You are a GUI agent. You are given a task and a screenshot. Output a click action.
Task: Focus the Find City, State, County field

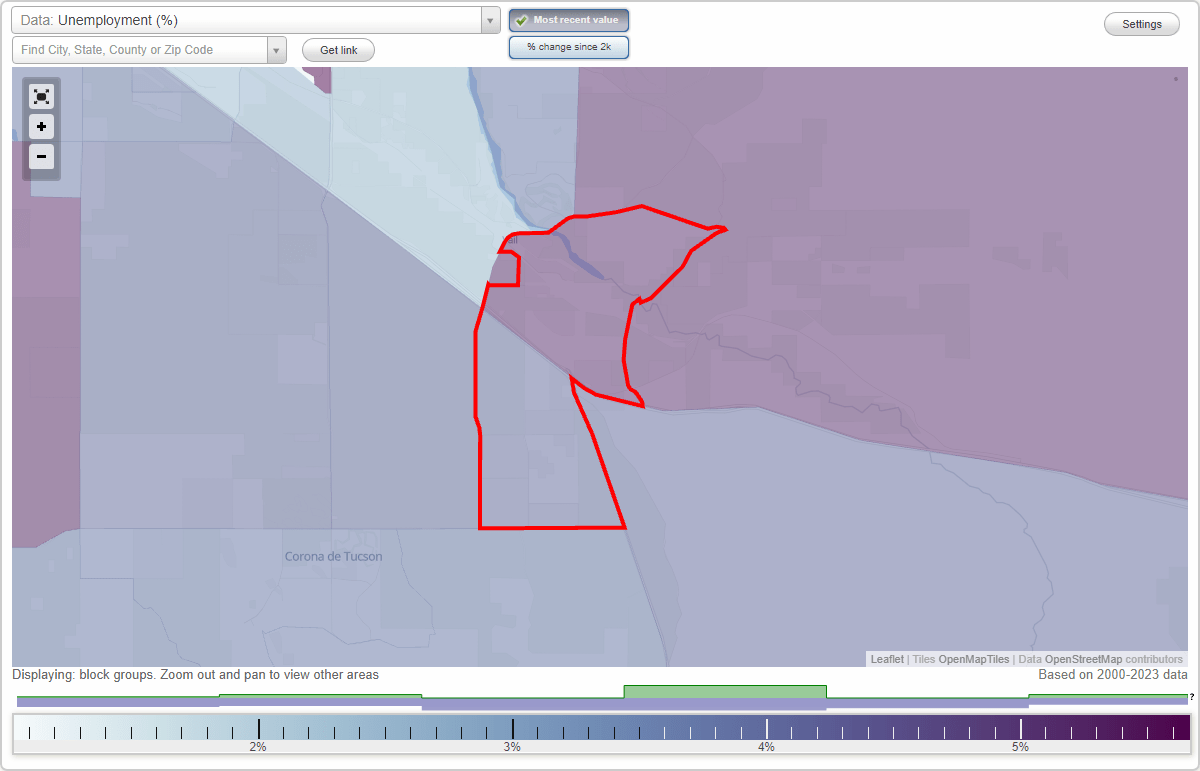pos(140,50)
